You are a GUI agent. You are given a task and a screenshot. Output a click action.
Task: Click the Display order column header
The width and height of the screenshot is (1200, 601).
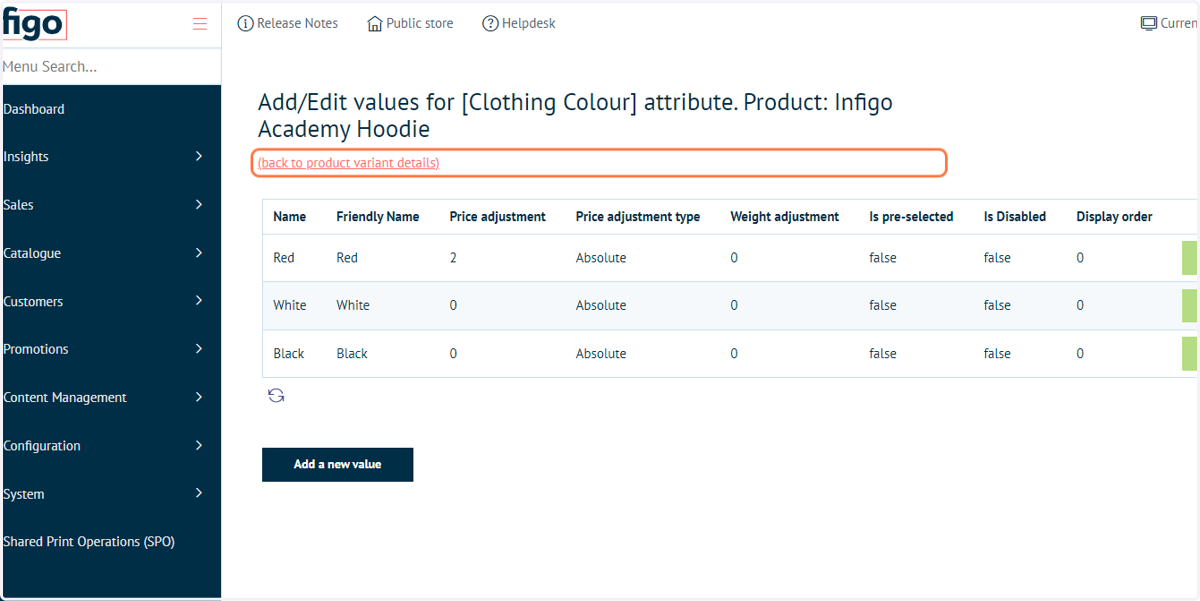1114,216
